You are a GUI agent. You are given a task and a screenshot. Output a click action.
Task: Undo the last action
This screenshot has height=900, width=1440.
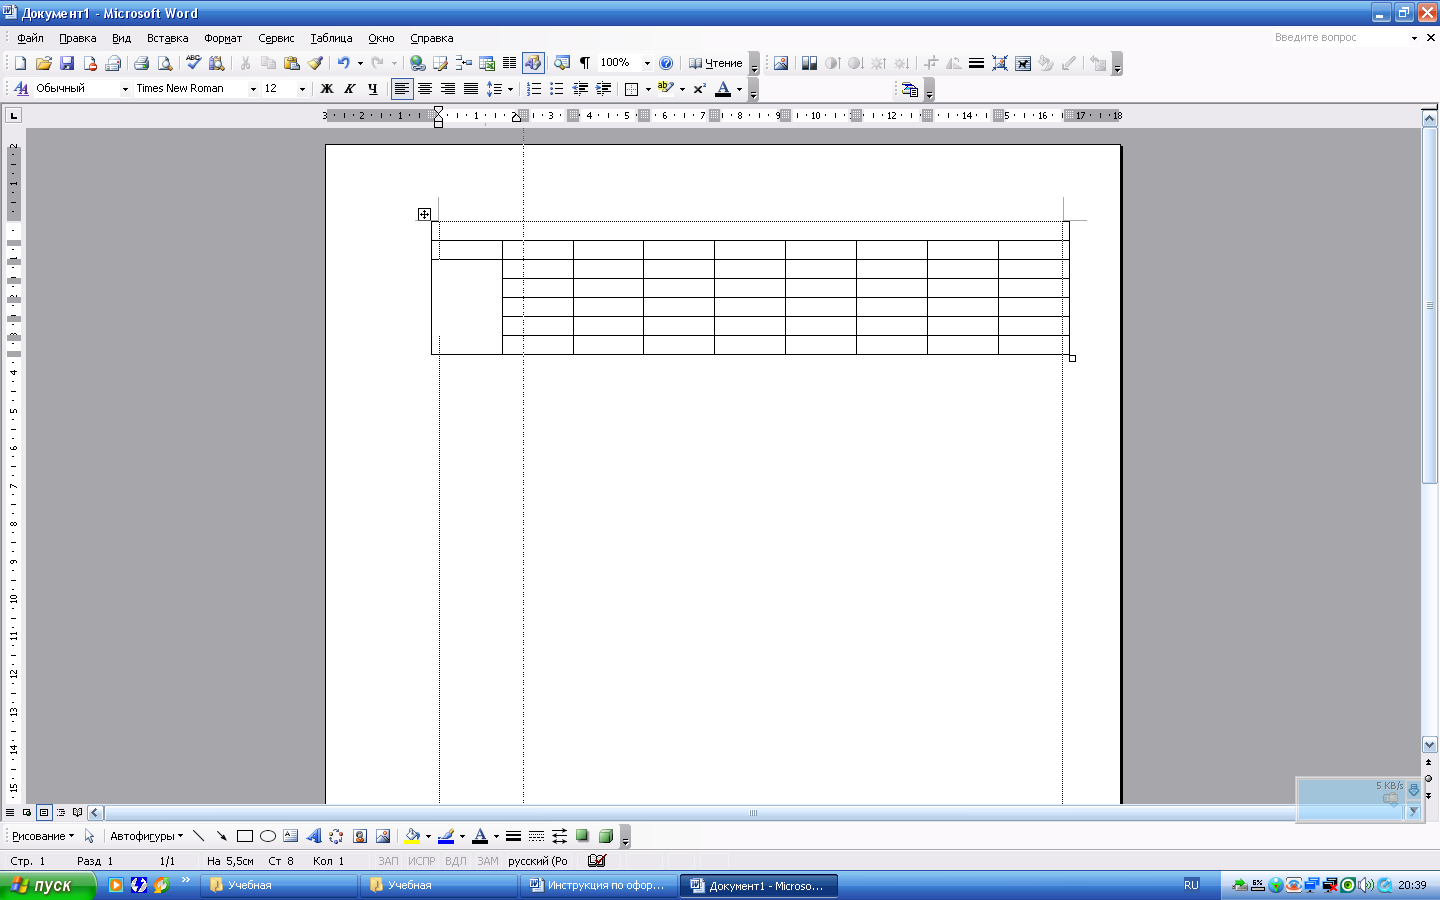click(x=343, y=63)
